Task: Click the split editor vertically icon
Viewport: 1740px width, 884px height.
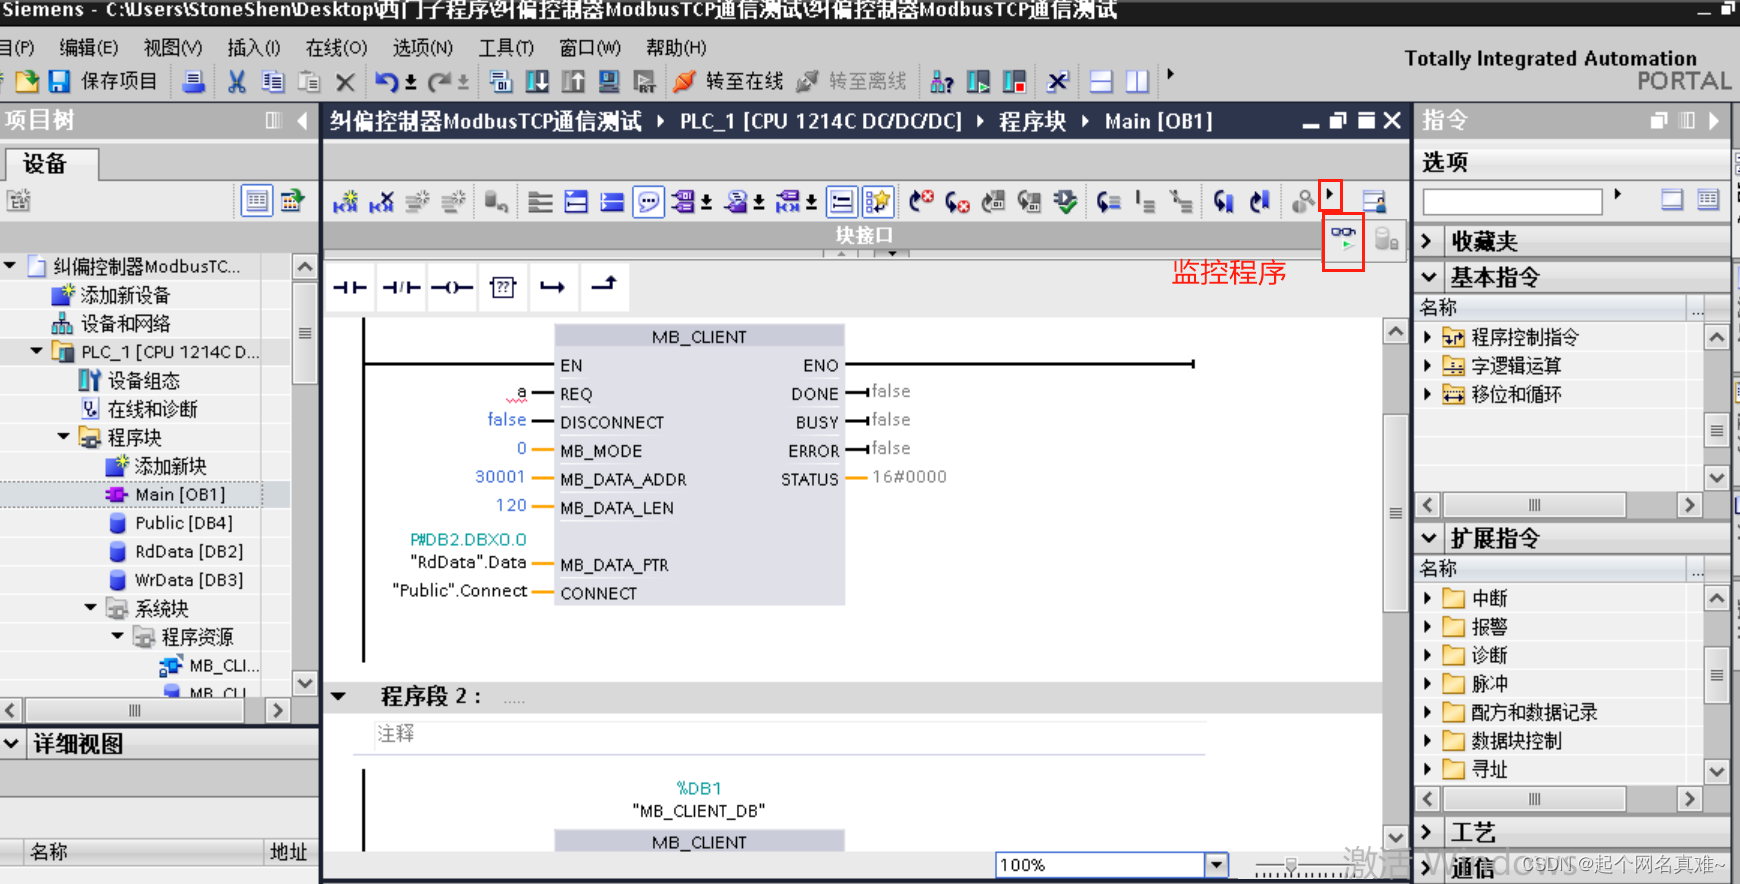Action: [x=1137, y=82]
